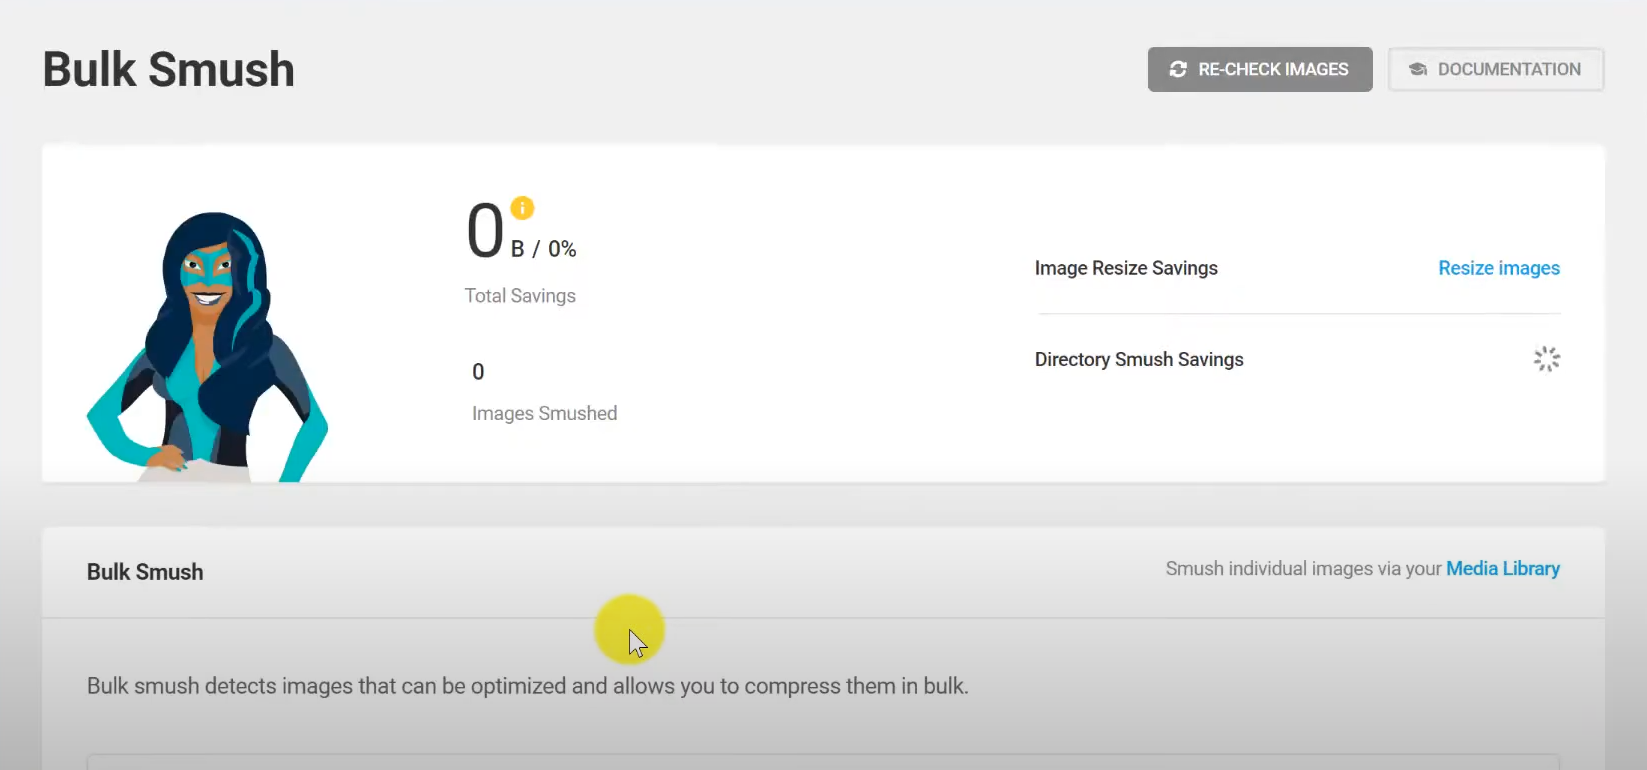Open the Media Library link
Viewport: 1647px width, 770px height.
coord(1502,568)
